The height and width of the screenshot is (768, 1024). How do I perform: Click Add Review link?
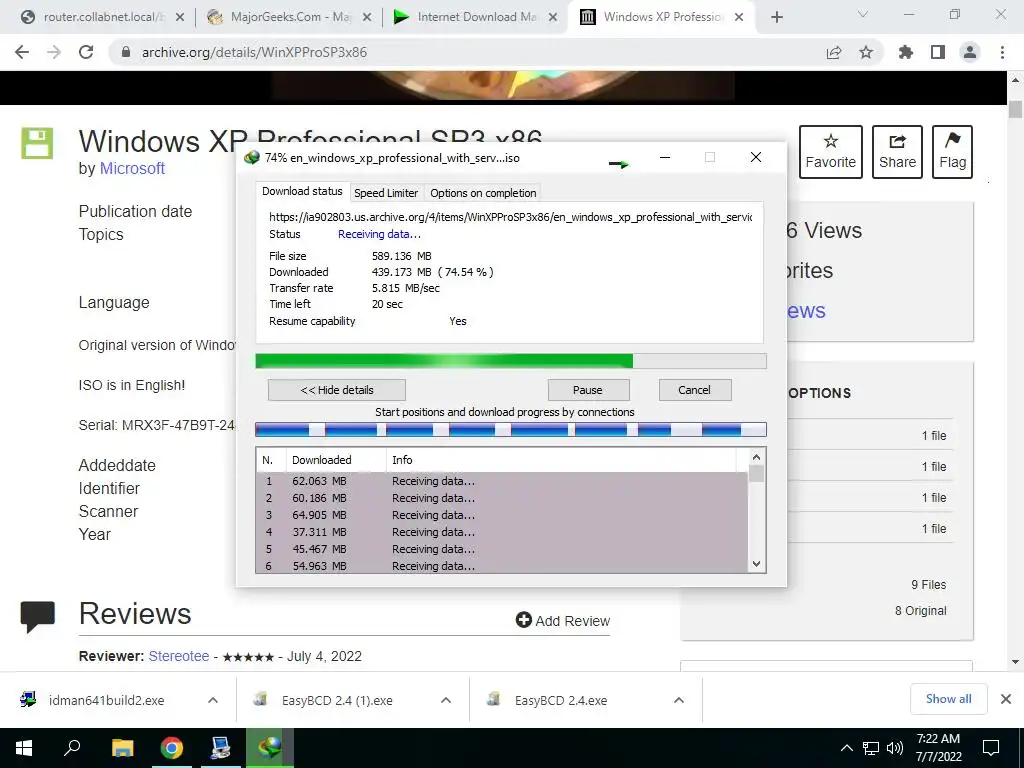[x=562, y=620]
